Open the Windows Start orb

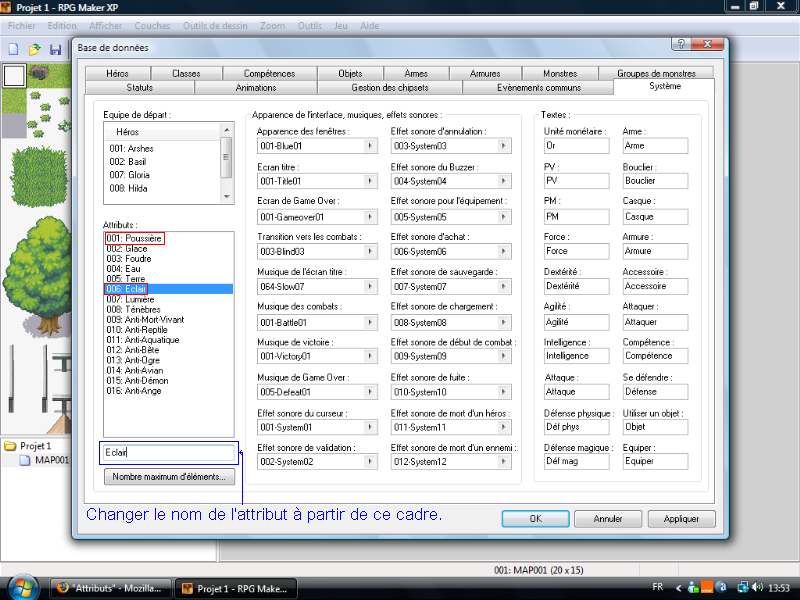coord(21,587)
